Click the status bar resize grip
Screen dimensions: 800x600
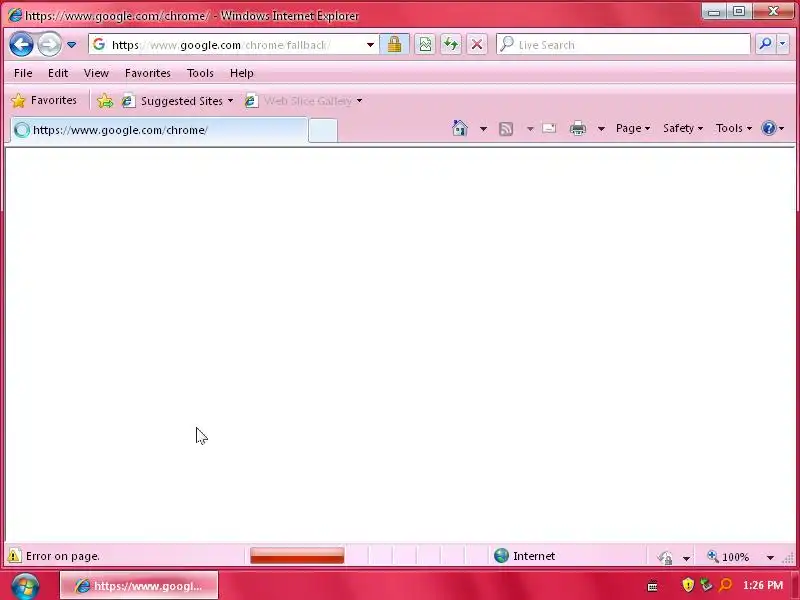[789, 558]
